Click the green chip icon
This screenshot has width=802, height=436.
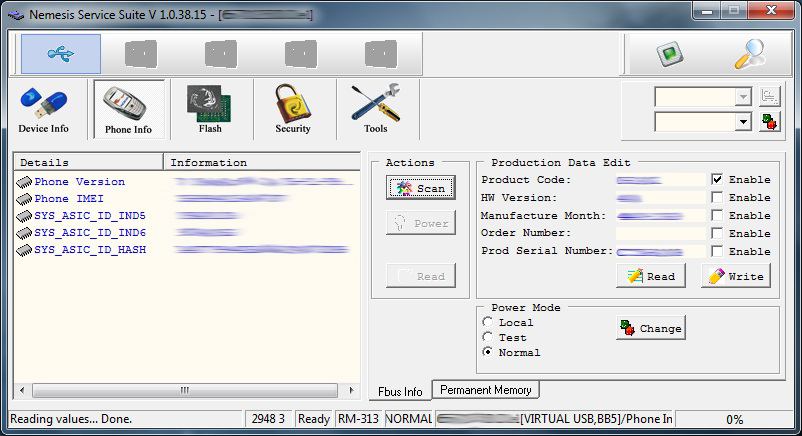(670, 54)
